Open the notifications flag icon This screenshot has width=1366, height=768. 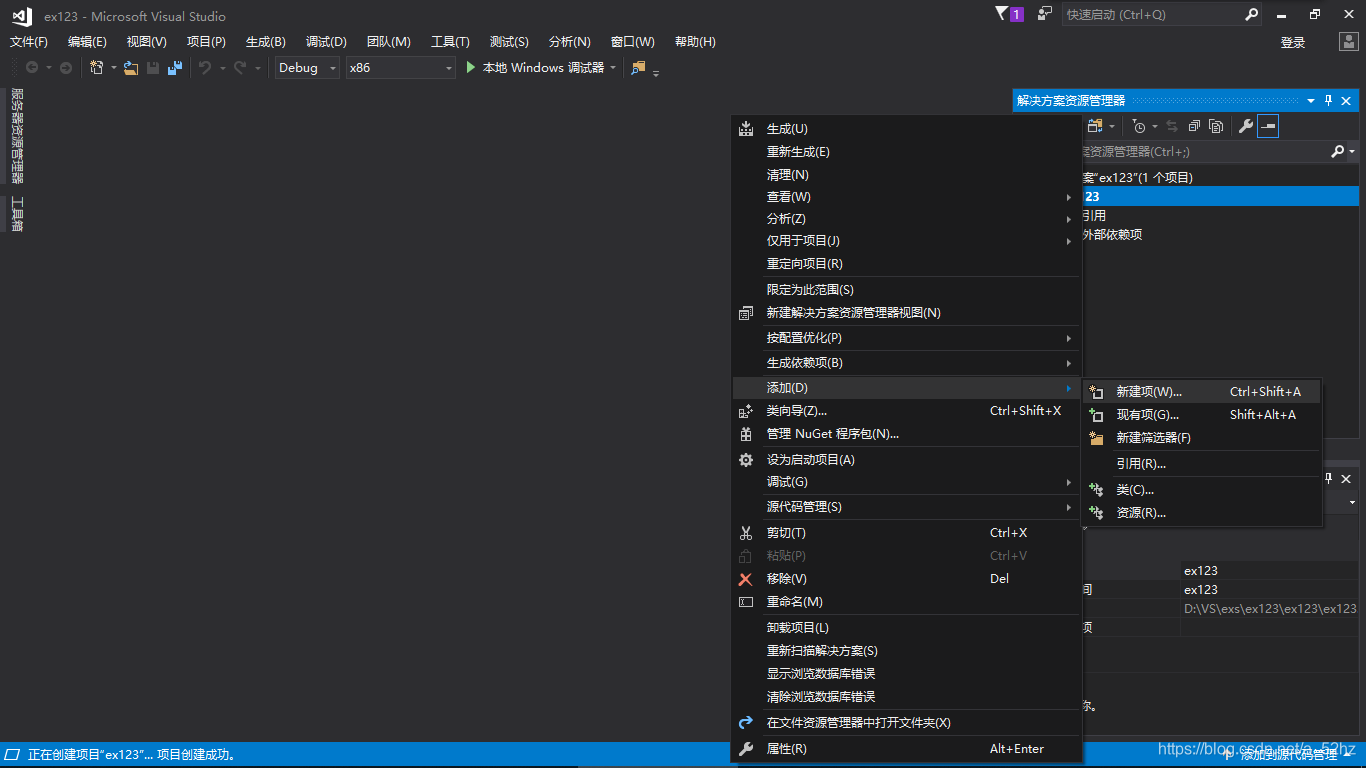(x=1003, y=14)
